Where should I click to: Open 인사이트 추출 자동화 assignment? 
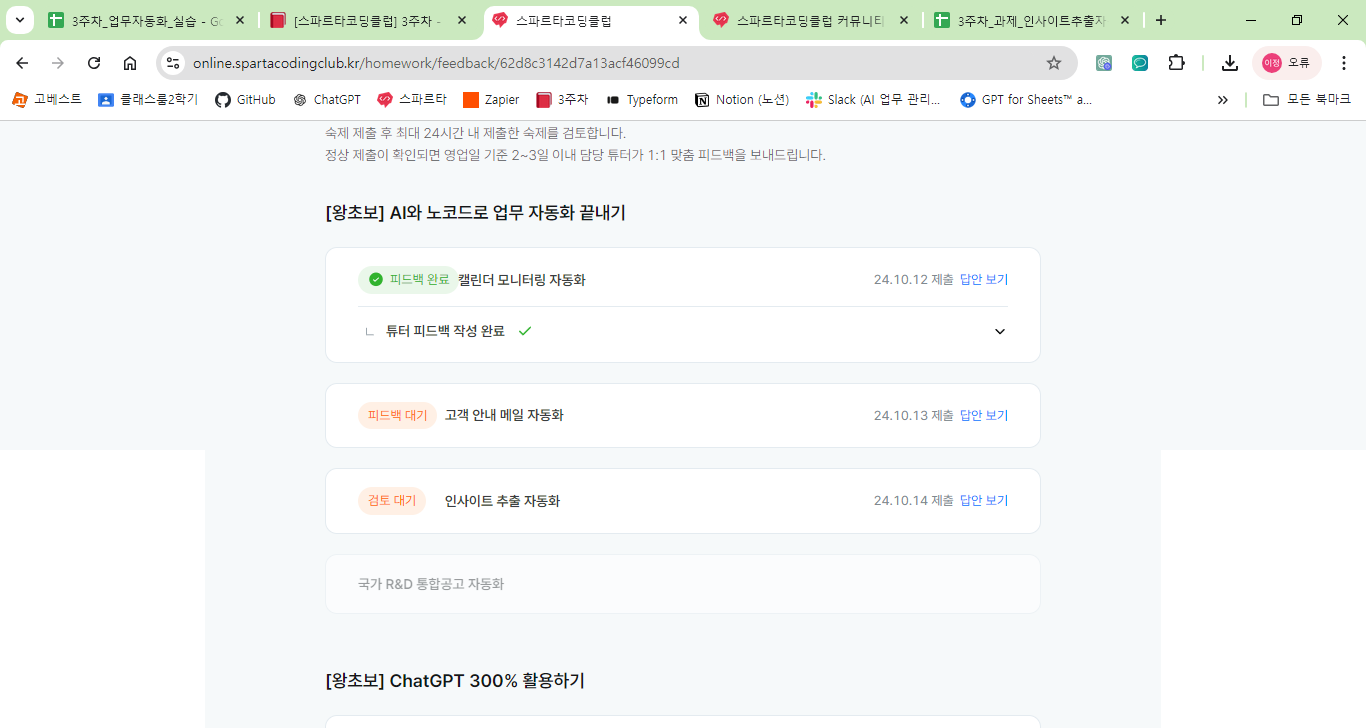pos(502,501)
